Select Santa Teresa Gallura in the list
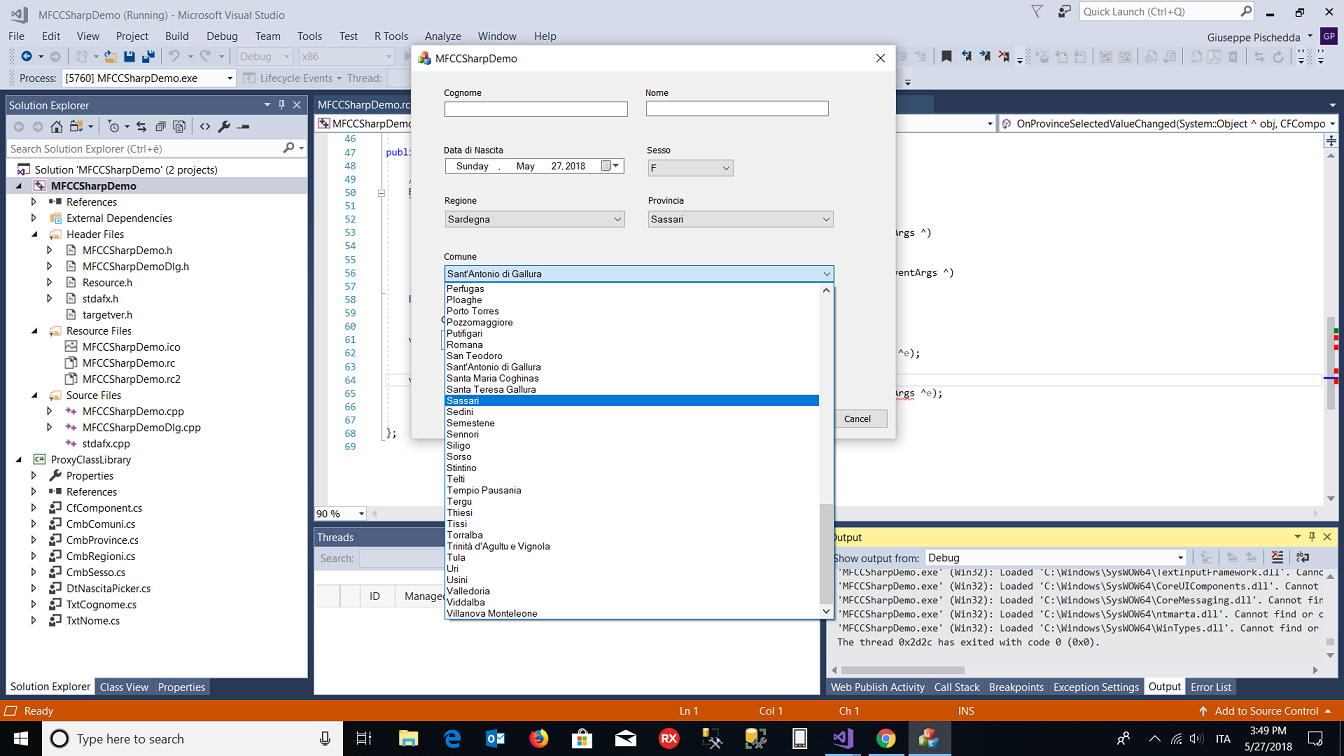Image resolution: width=1344 pixels, height=756 pixels. coord(632,389)
